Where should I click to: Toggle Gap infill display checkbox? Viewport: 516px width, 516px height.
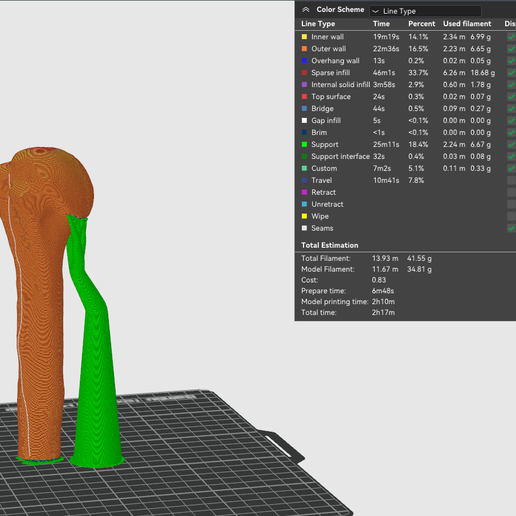(511, 121)
